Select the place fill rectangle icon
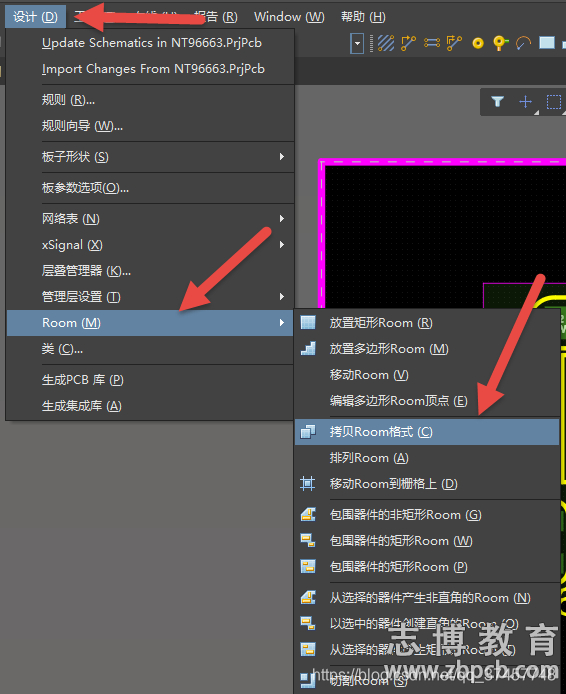Image resolution: width=566 pixels, height=694 pixels. [x=547, y=43]
